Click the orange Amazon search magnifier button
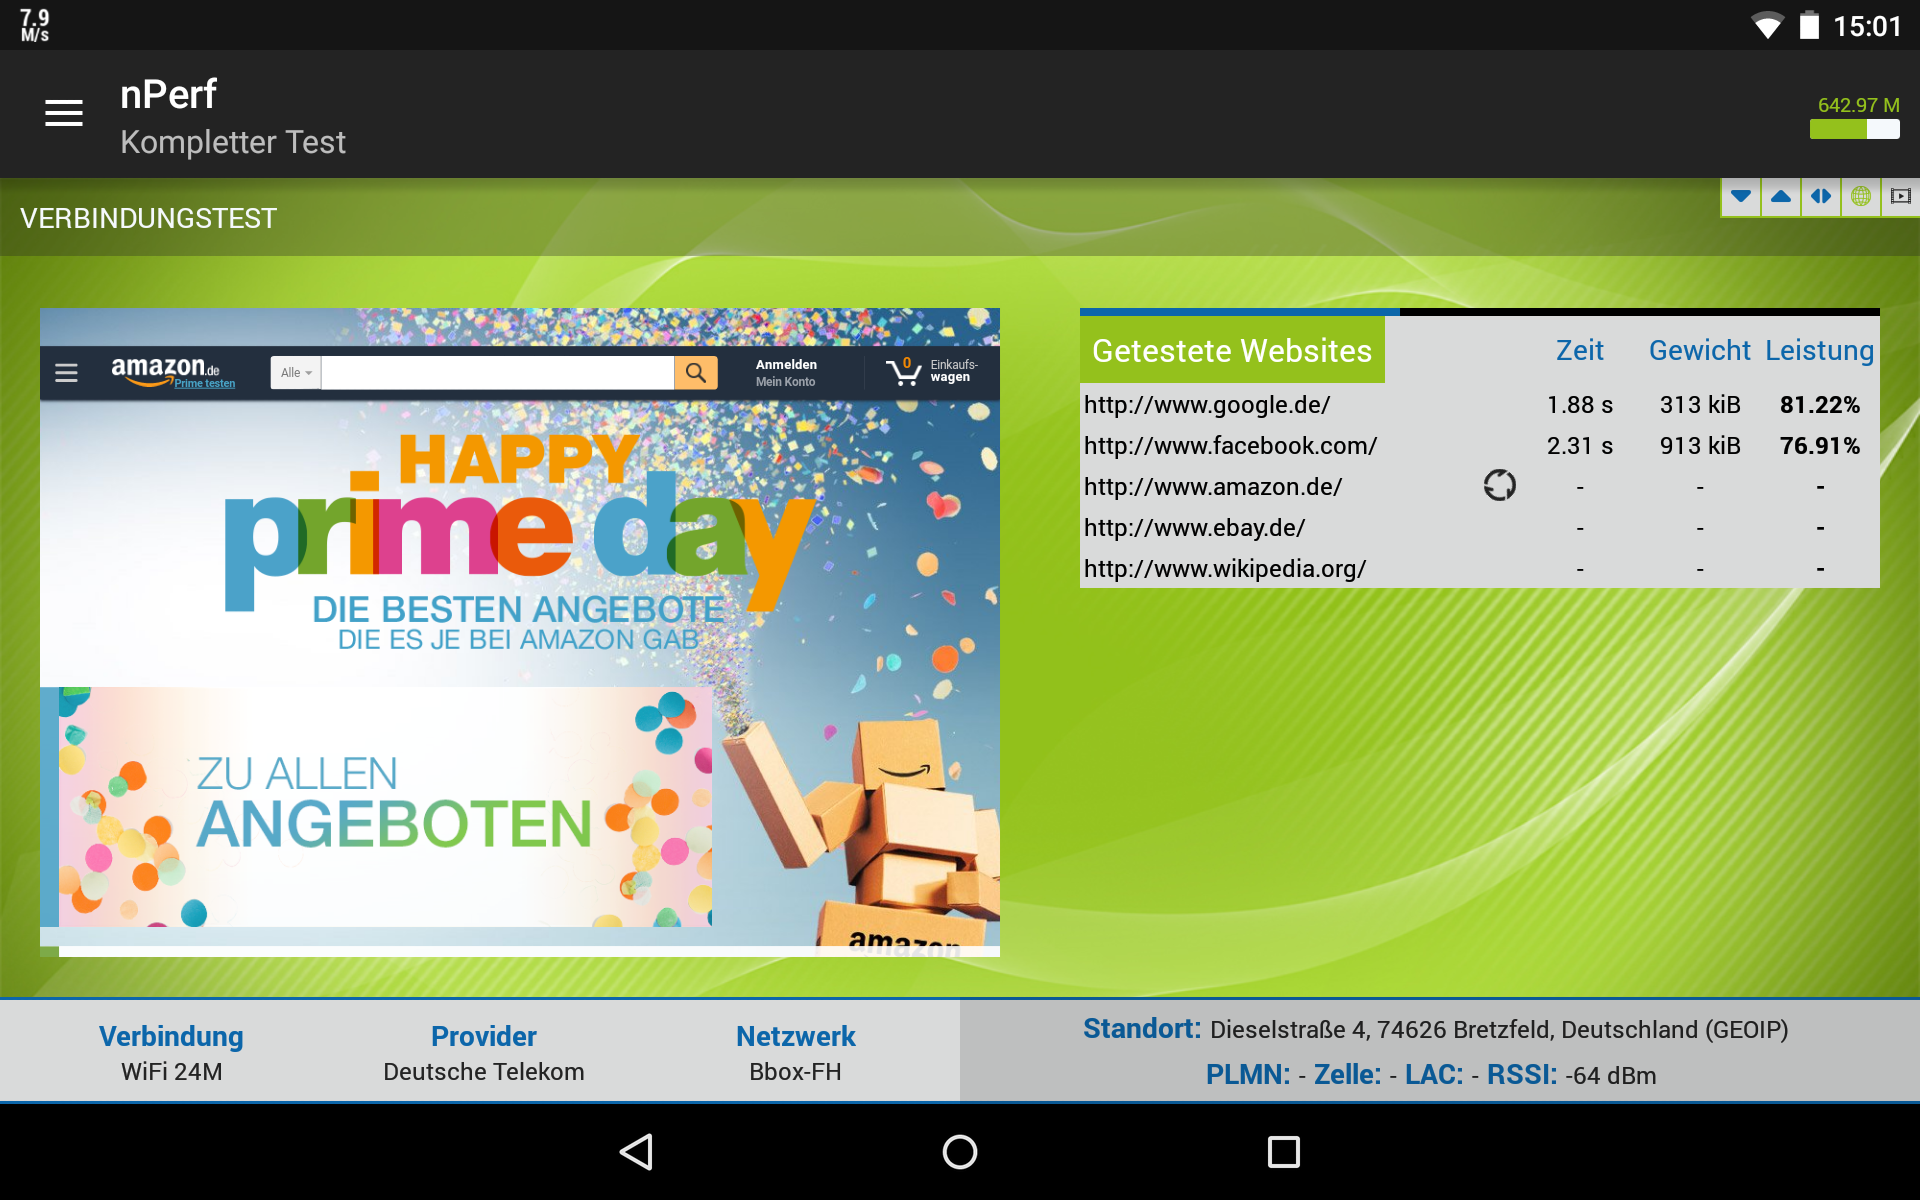 696,373
